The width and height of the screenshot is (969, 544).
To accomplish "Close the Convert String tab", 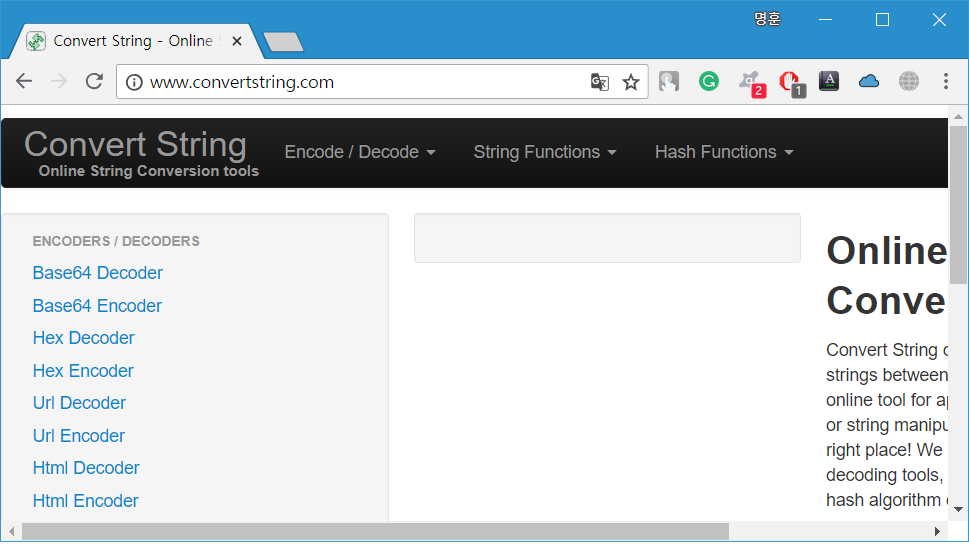I will tap(237, 41).
